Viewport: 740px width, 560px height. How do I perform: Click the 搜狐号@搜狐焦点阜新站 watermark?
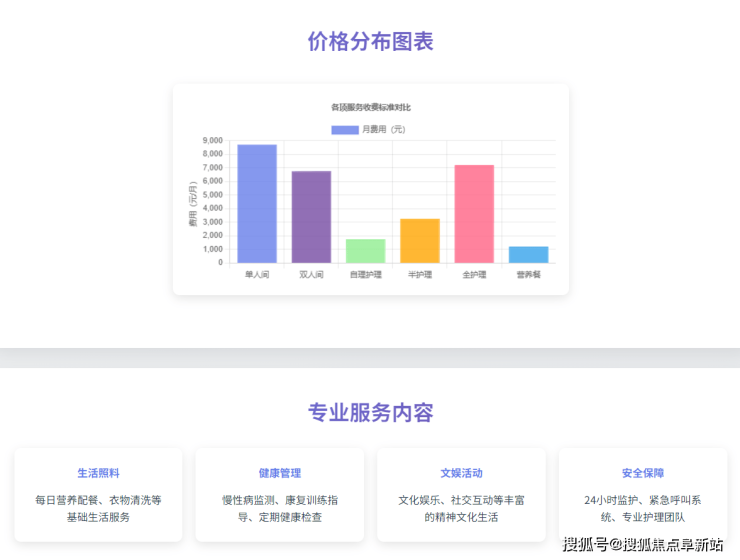point(642,544)
